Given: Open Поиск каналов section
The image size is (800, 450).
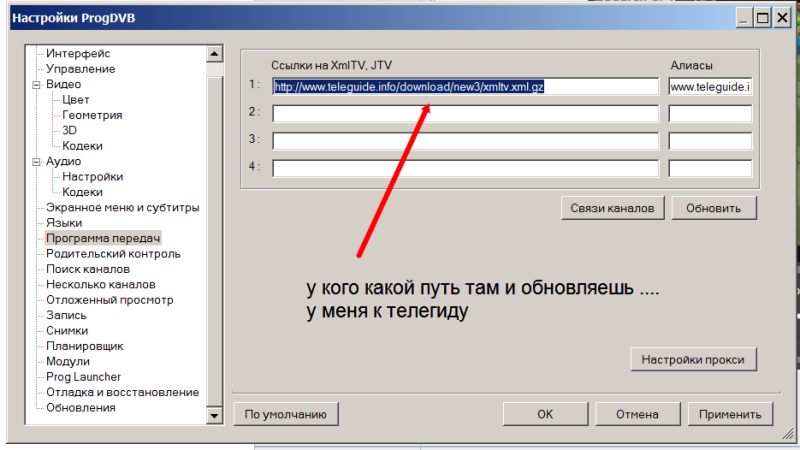Looking at the screenshot, I should tap(88, 269).
